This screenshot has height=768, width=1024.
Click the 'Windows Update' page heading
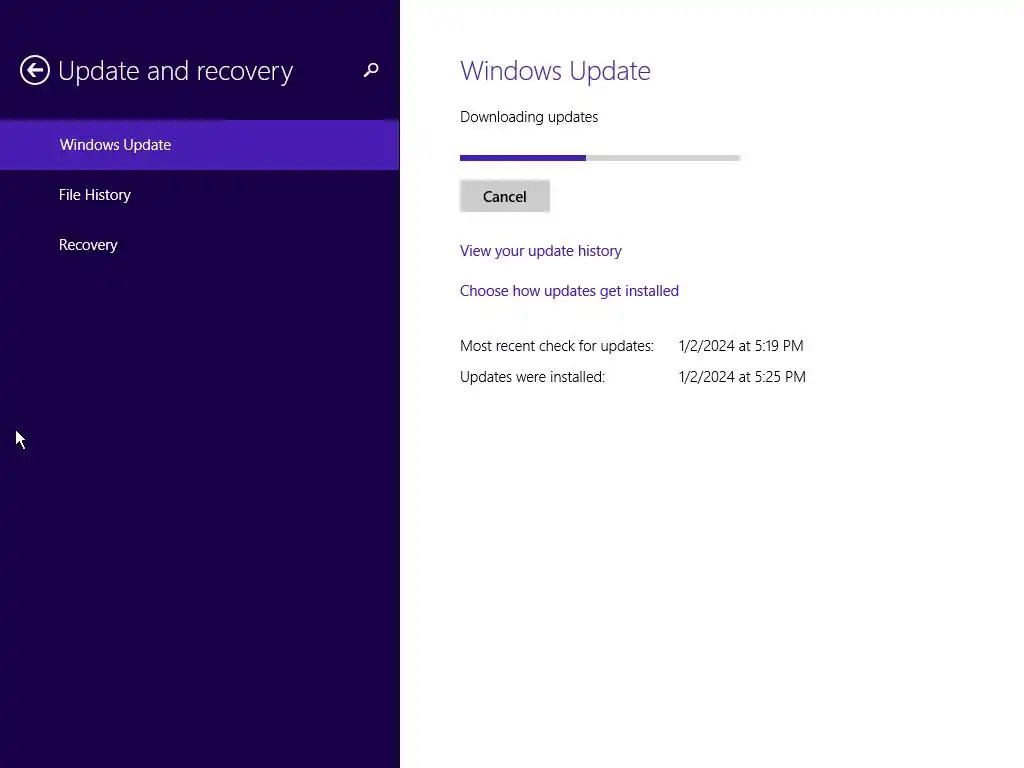555,71
